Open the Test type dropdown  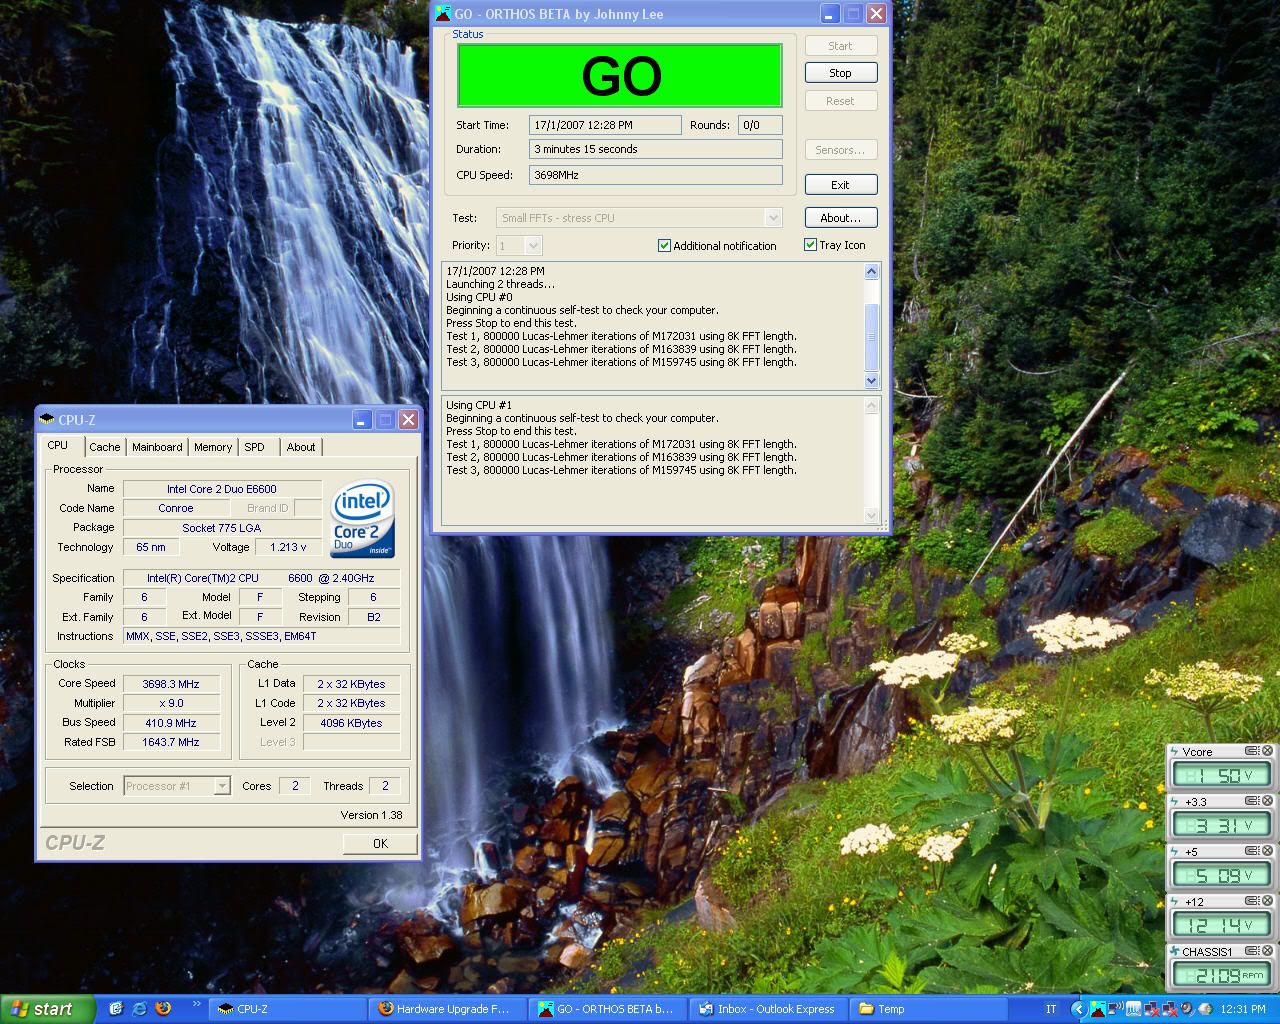(772, 218)
